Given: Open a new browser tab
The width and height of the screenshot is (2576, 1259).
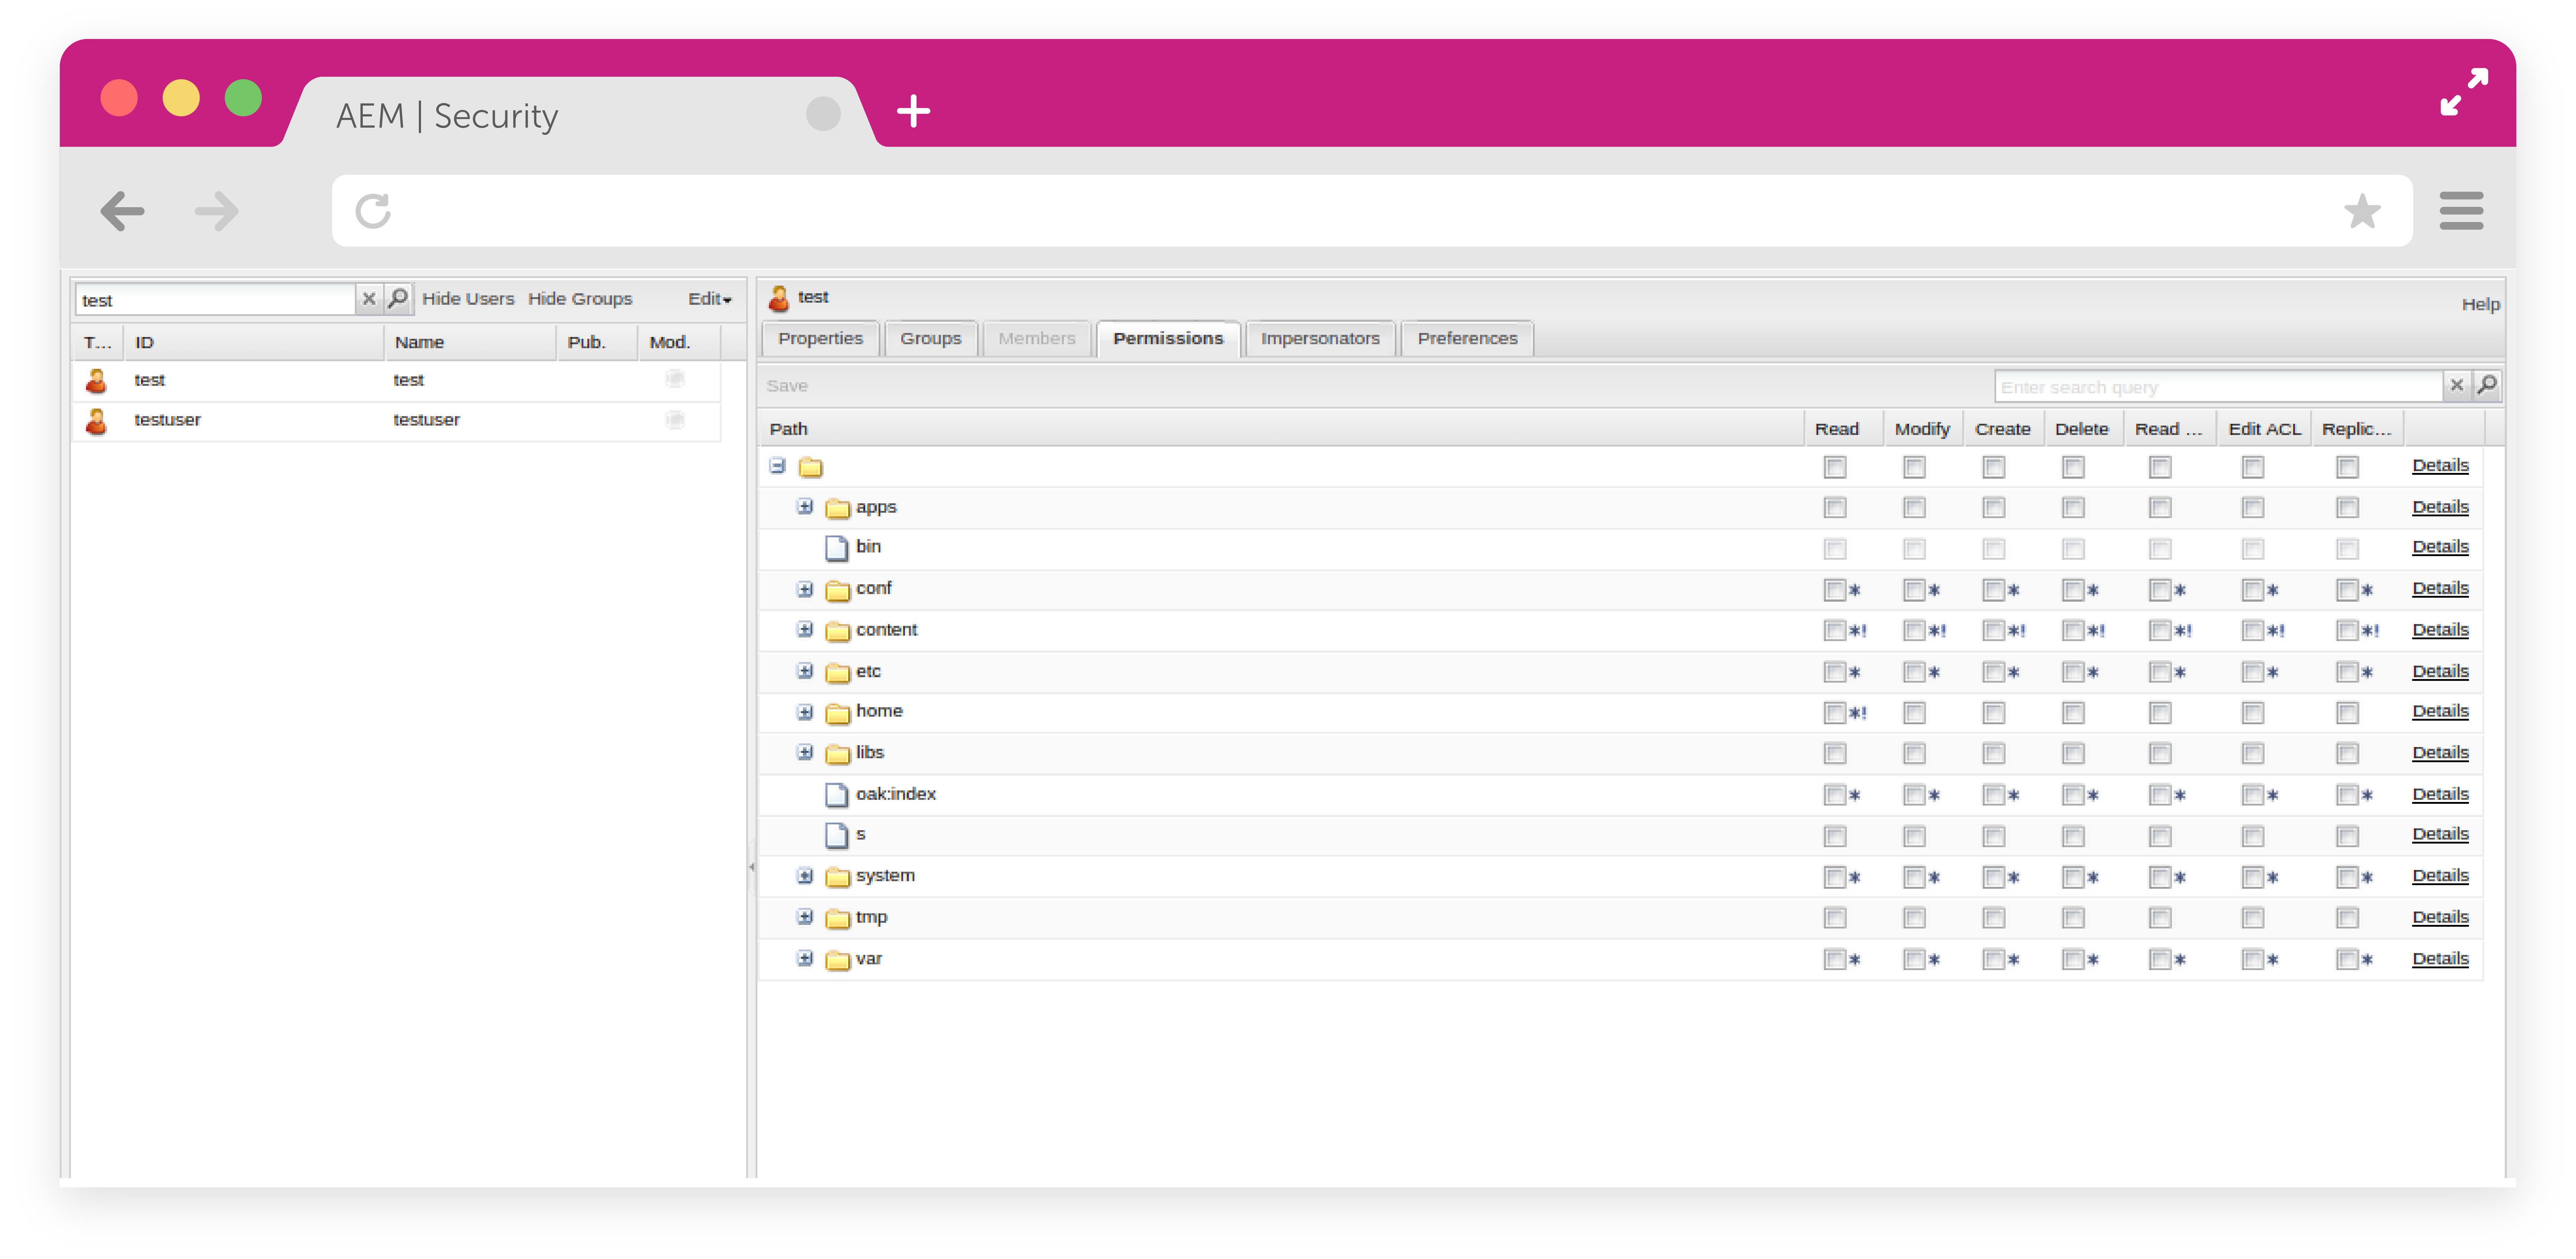Looking at the screenshot, I should pos(913,111).
